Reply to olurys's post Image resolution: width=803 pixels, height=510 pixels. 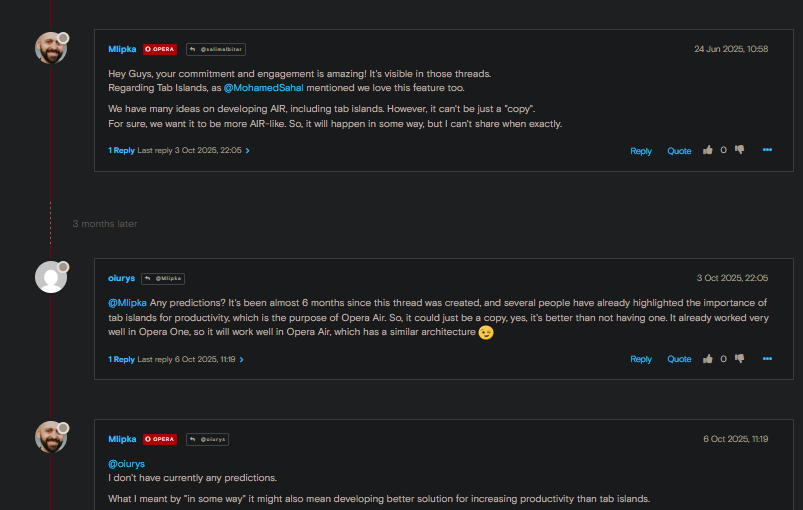click(641, 359)
